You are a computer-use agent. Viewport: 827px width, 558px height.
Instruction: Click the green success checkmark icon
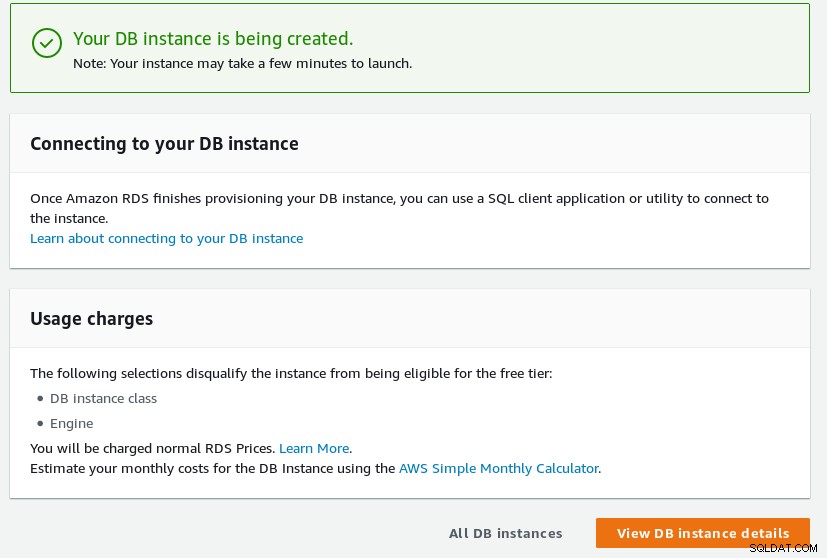(47, 43)
